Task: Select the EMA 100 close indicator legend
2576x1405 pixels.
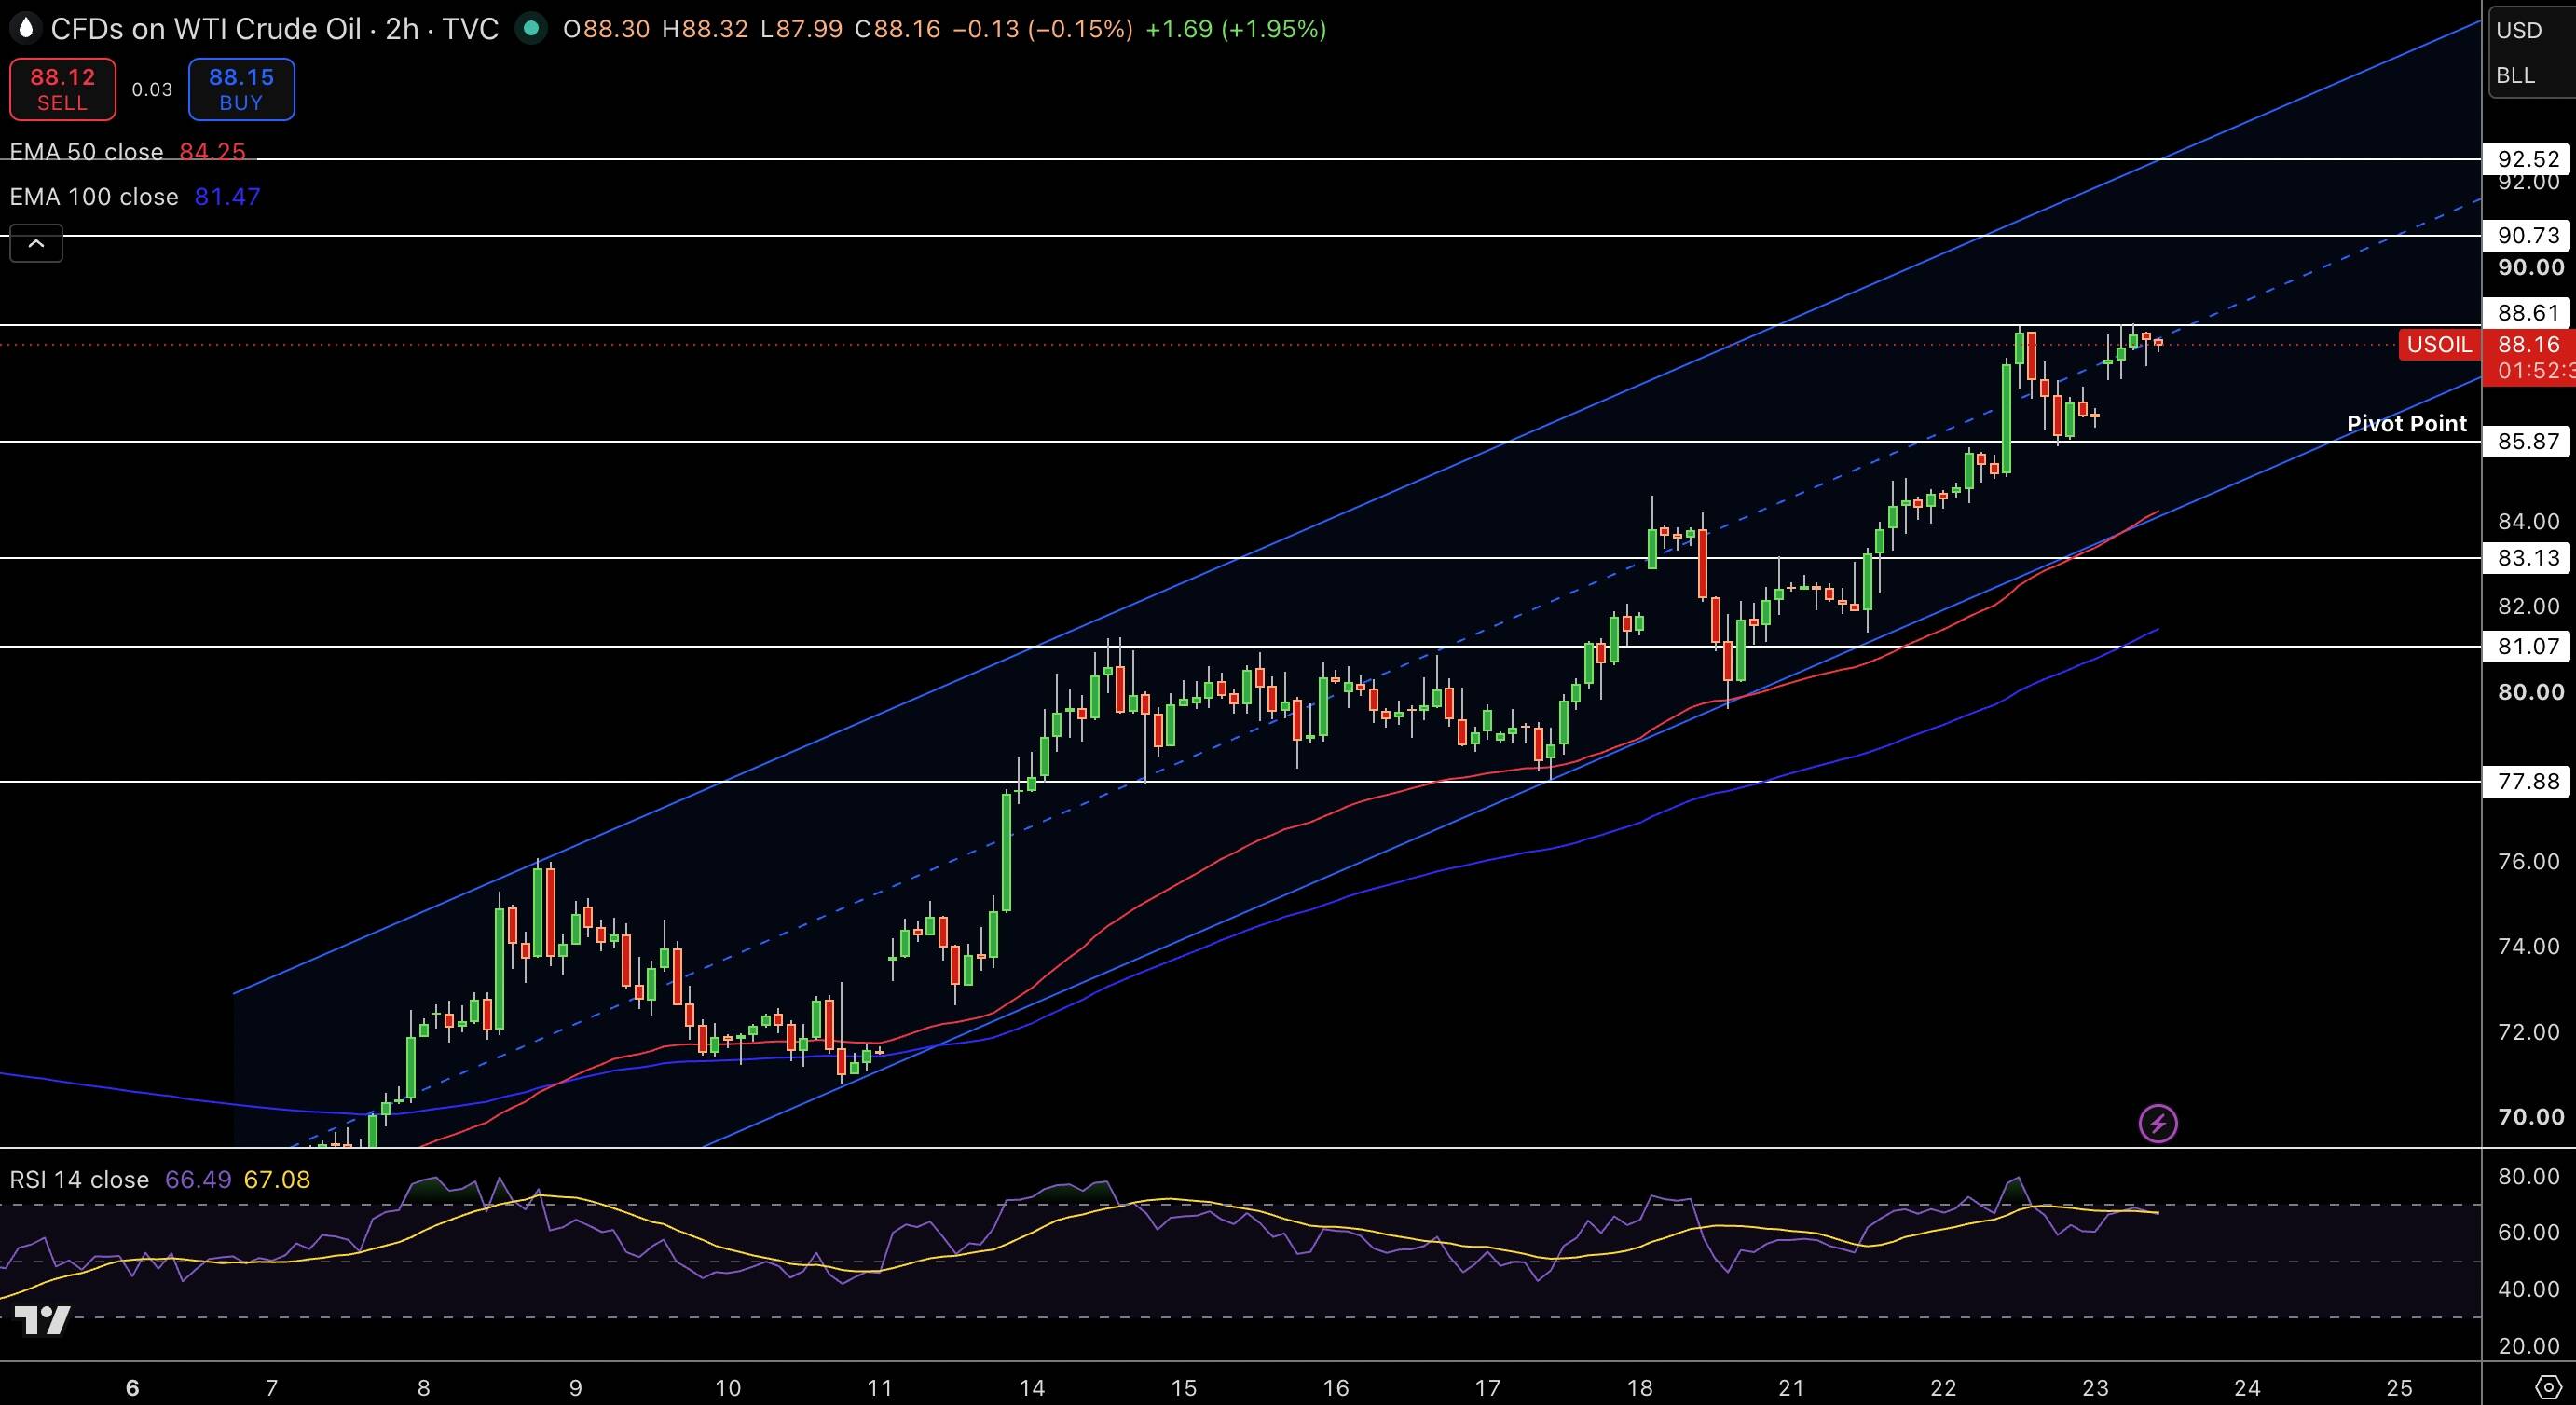Action: point(135,197)
